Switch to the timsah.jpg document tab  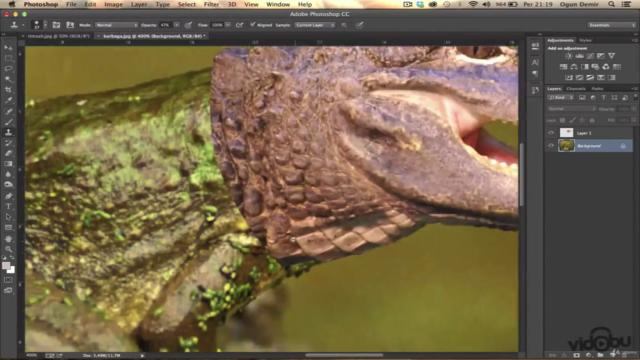(58, 36)
